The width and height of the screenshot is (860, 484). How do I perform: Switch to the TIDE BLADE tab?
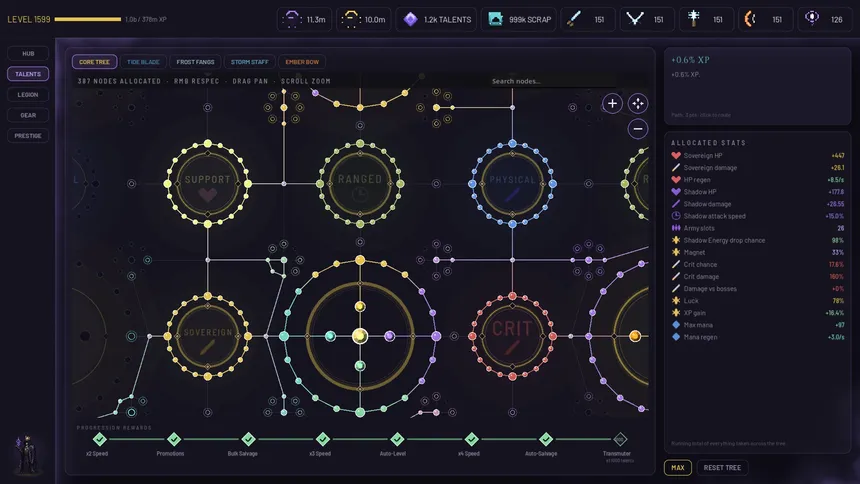pos(143,62)
